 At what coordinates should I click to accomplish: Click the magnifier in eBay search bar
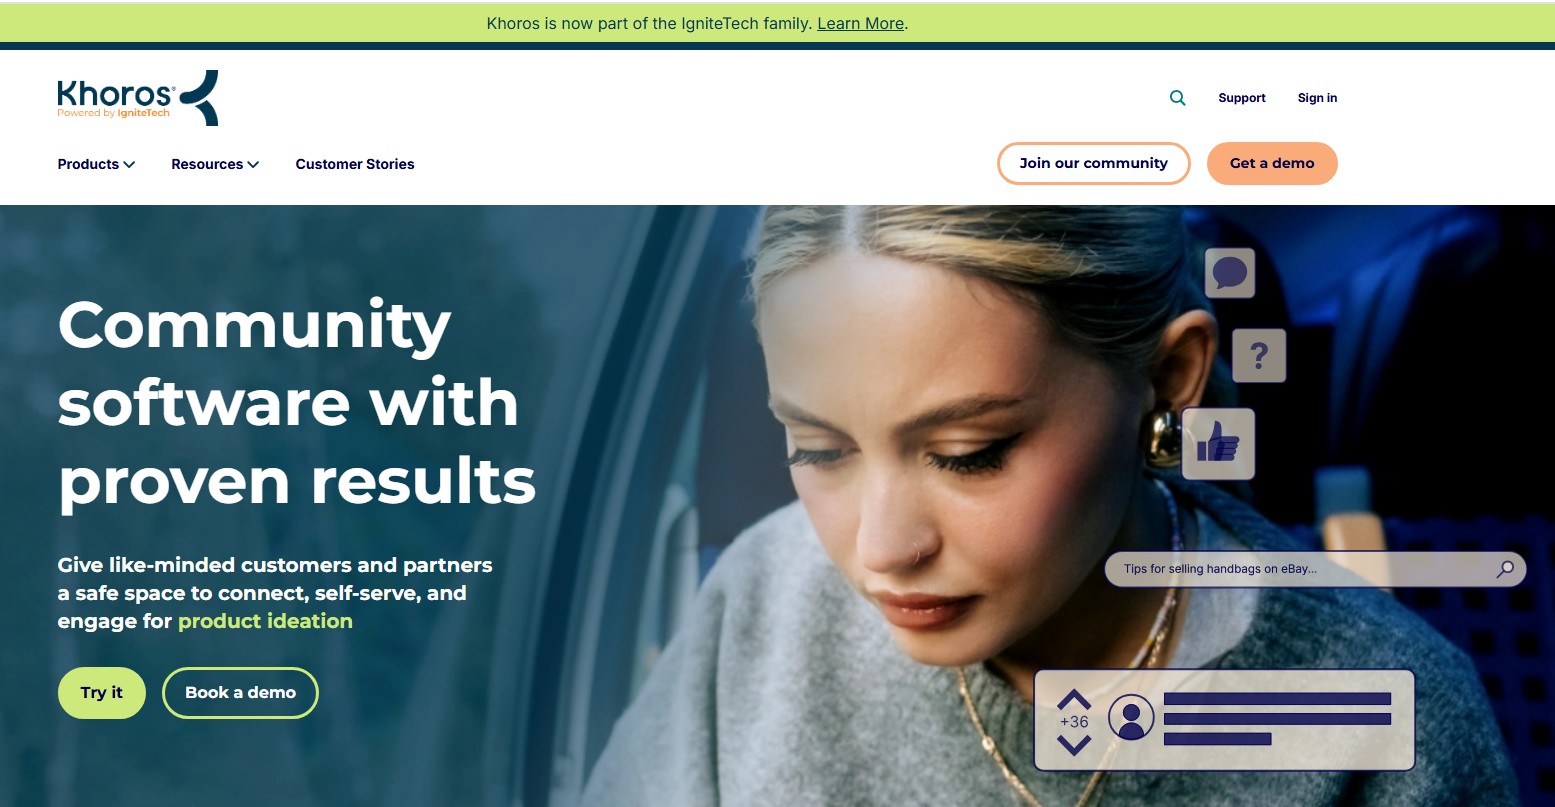click(x=1505, y=569)
